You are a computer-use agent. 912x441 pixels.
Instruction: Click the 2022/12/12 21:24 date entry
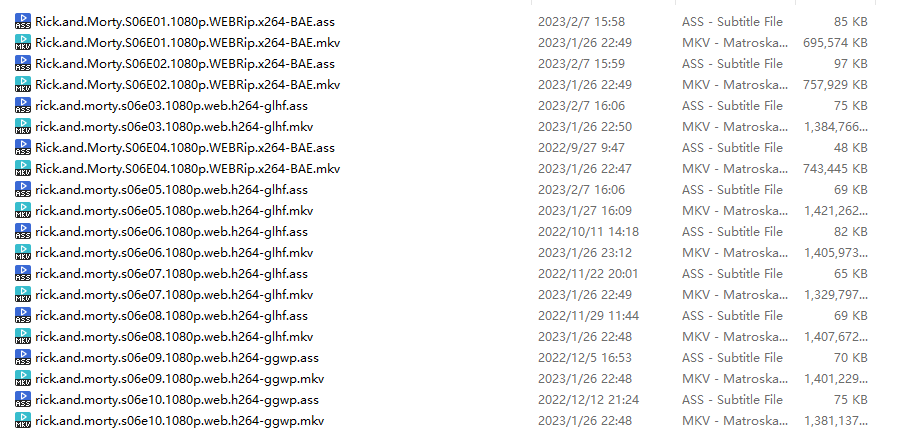(588, 400)
